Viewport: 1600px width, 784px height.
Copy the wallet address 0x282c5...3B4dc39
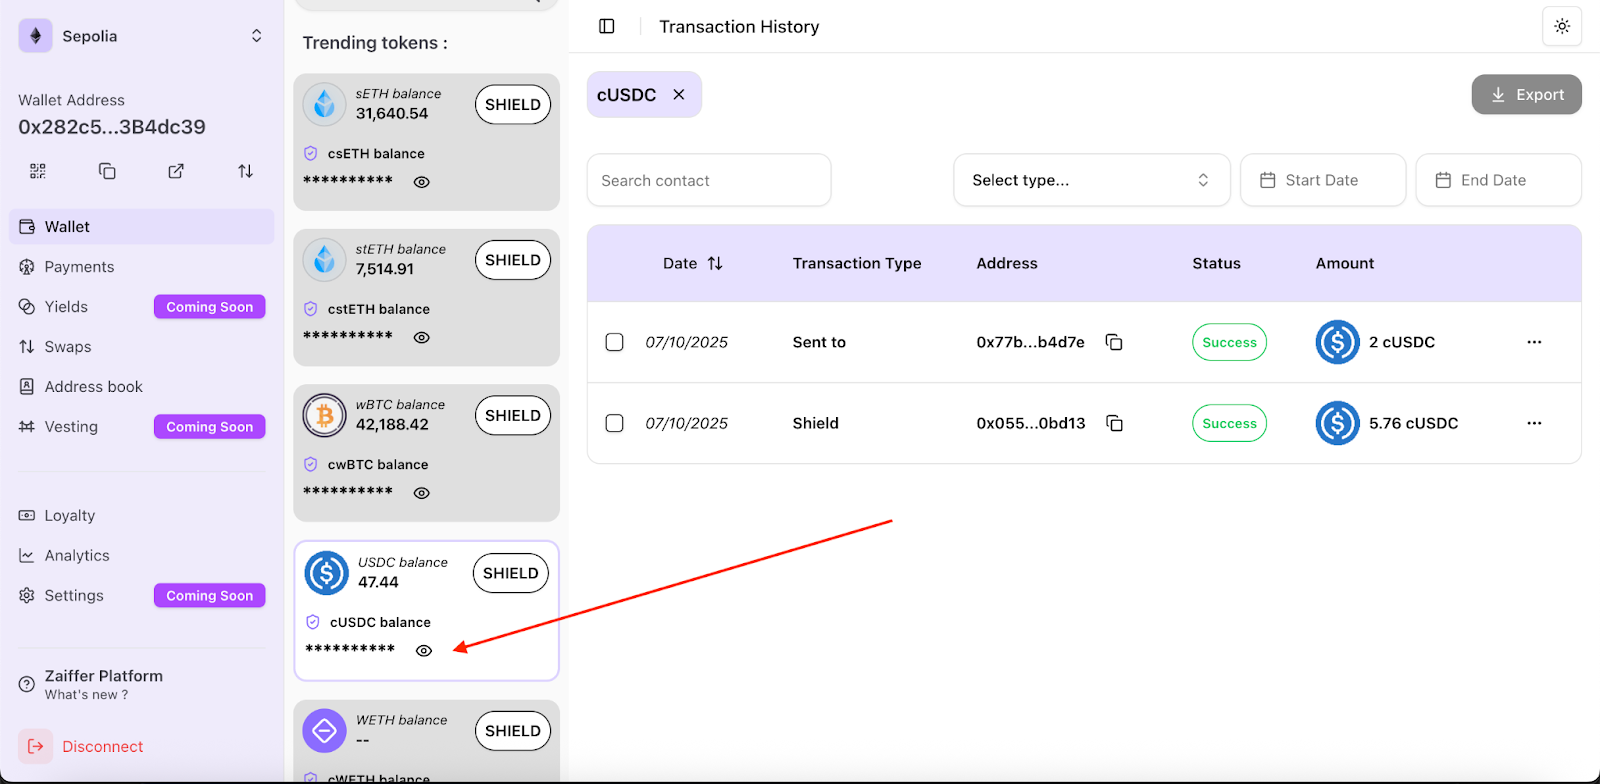(x=107, y=171)
